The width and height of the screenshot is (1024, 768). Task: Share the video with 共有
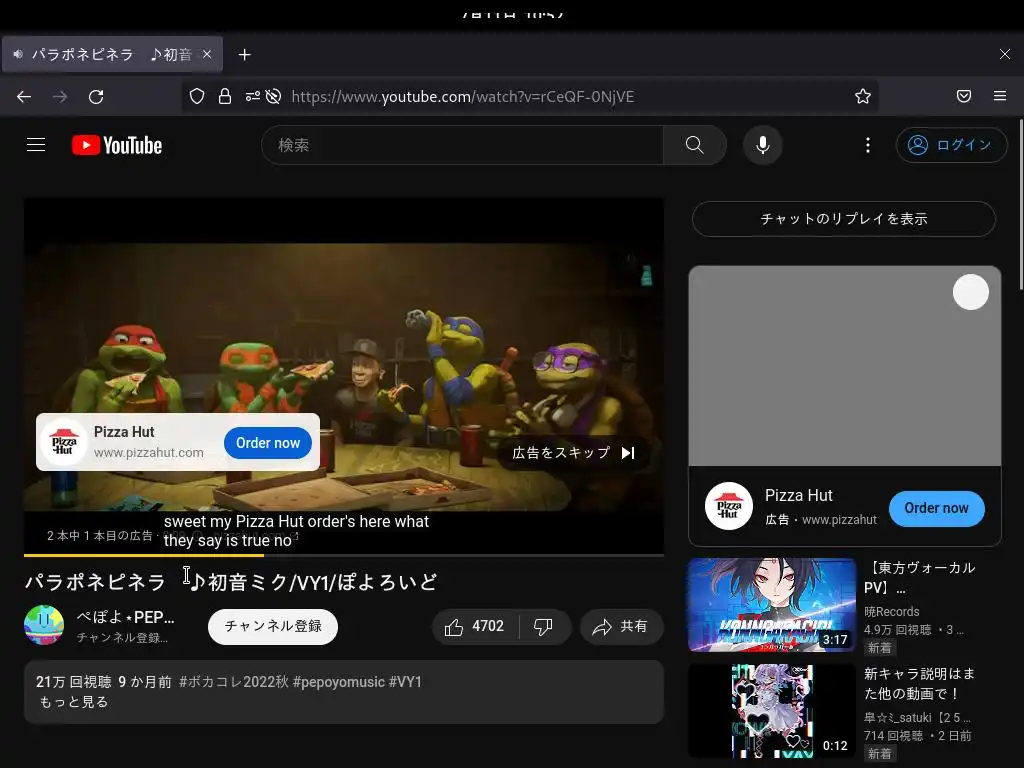(621, 627)
